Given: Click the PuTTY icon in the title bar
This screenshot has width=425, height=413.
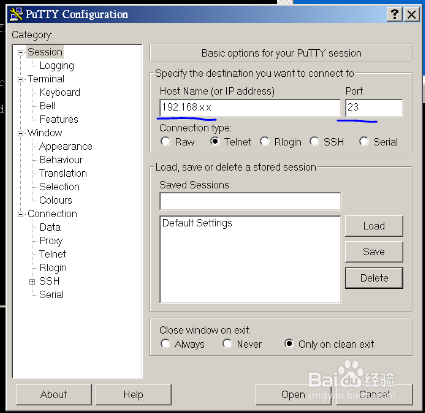Looking at the screenshot, I should click(16, 14).
